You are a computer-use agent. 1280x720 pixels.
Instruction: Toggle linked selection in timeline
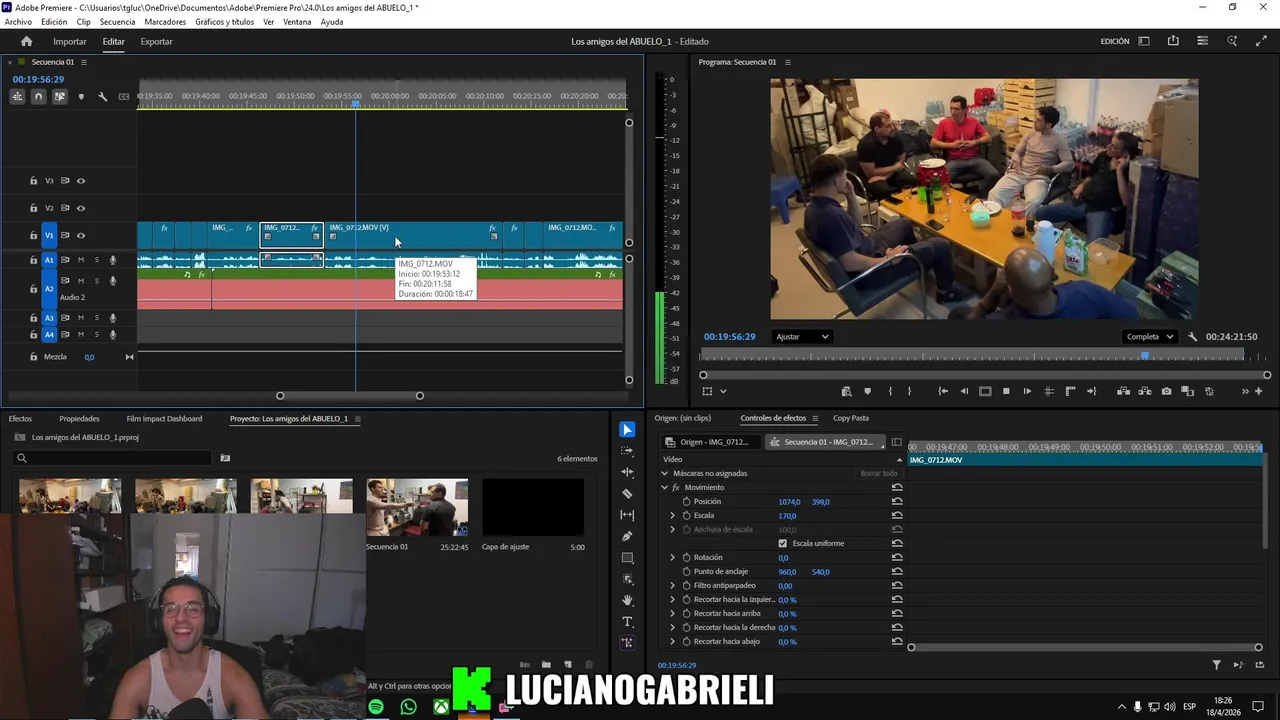point(60,97)
